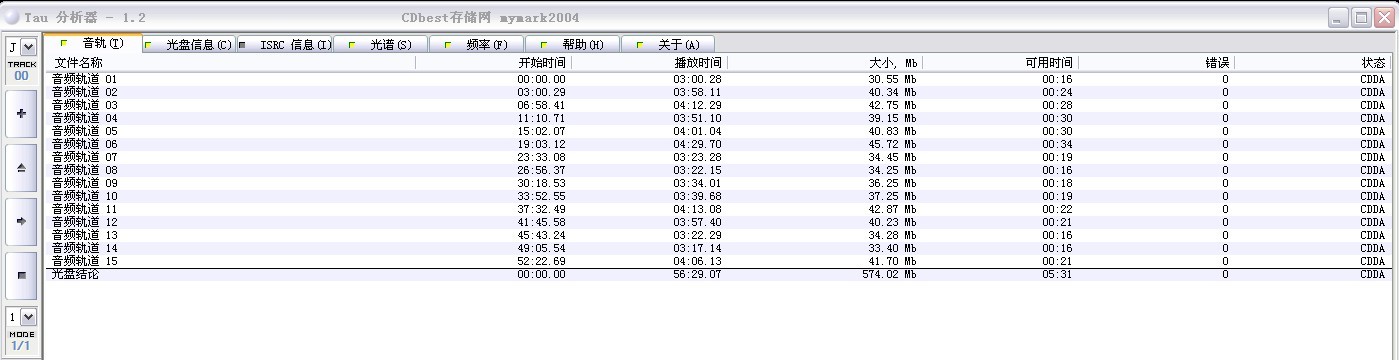The width and height of the screenshot is (1399, 360).
Task: Select row 音频轨道 04
Action: (718, 118)
